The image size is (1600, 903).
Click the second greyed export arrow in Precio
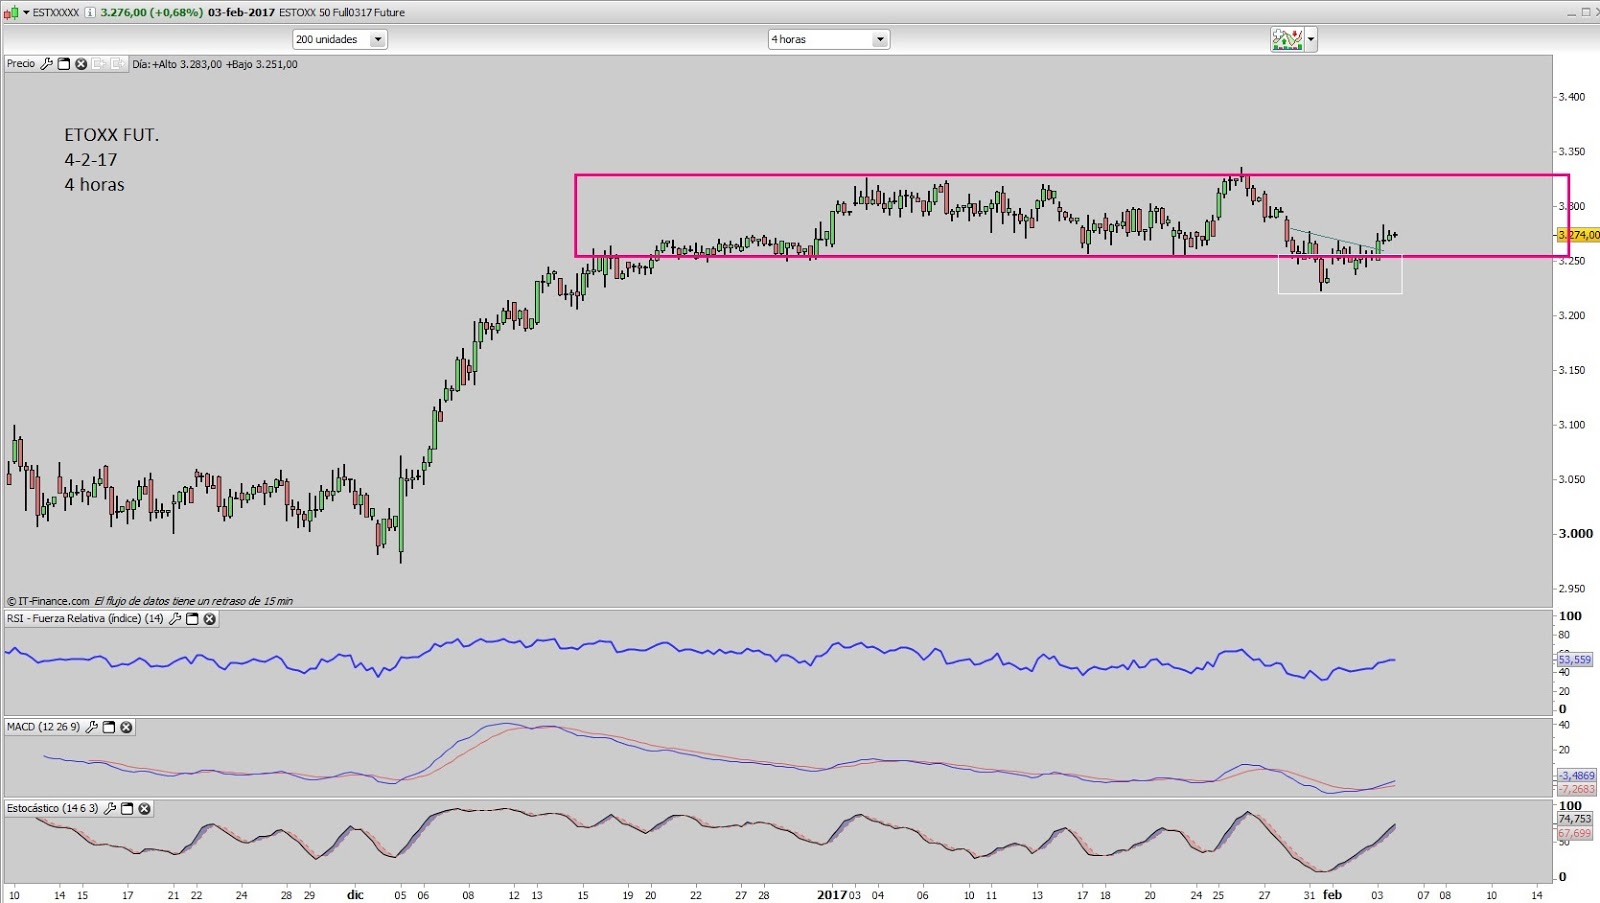pos(117,64)
